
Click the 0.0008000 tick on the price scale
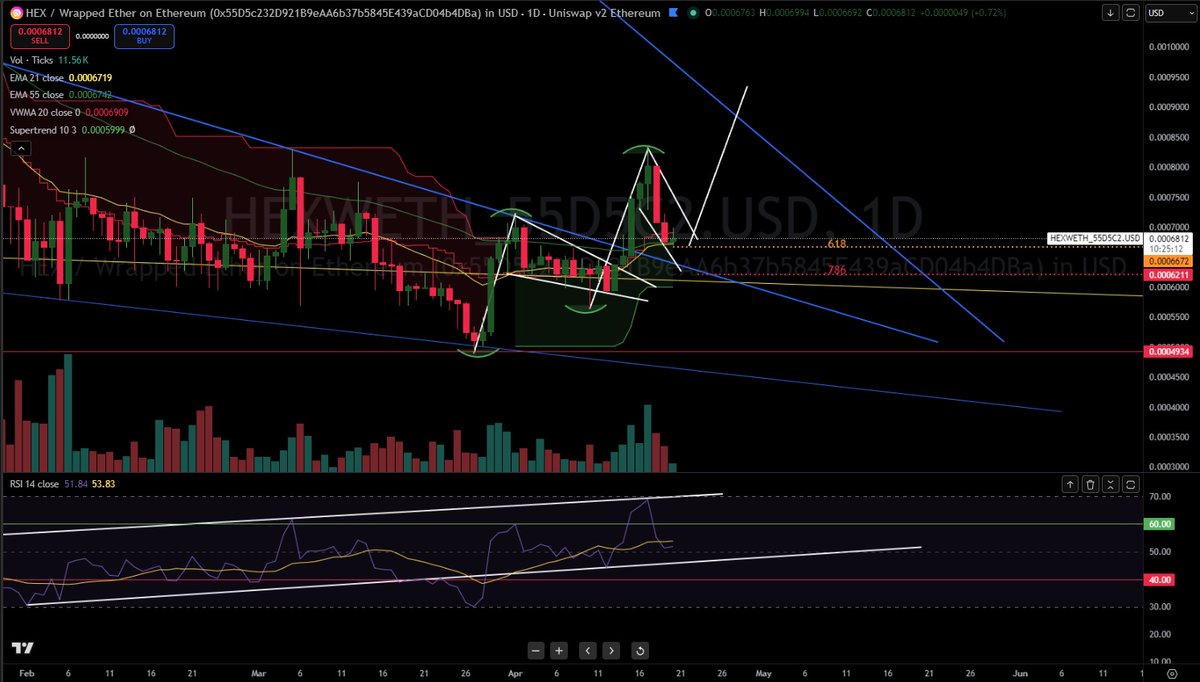click(x=1170, y=167)
